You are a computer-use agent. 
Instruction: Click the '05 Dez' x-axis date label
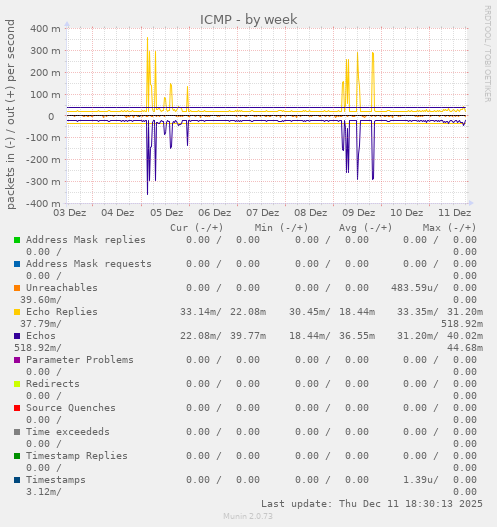point(167,213)
